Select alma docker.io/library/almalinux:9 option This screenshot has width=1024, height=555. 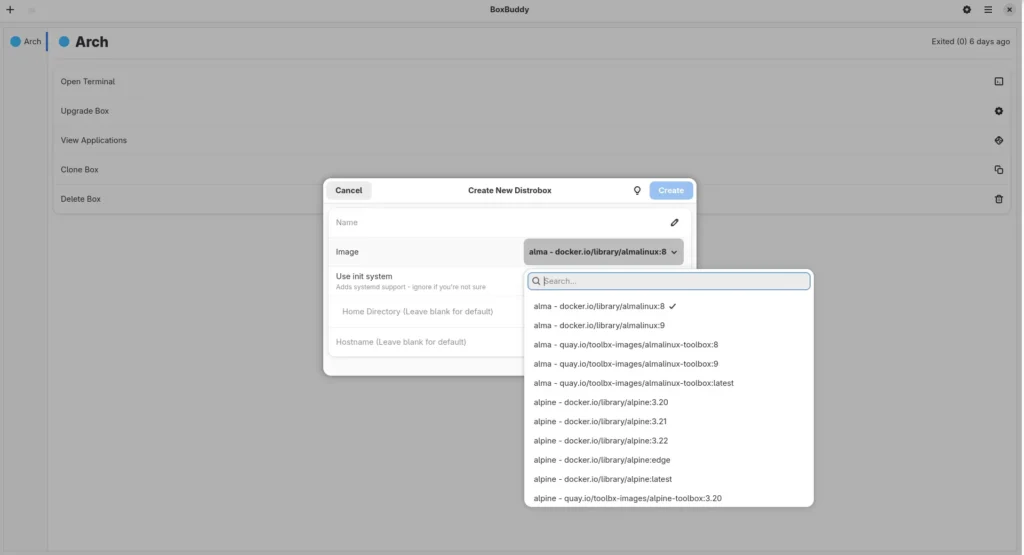(669, 325)
